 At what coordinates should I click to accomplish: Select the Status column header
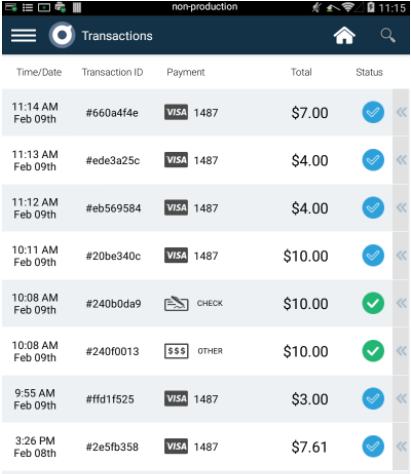coord(369,72)
